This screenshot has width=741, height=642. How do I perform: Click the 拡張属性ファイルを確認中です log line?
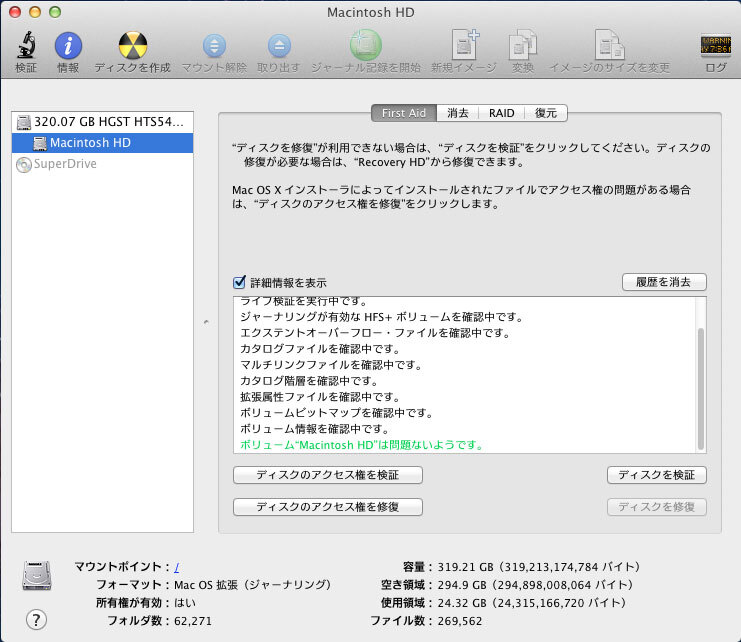pos(320,397)
